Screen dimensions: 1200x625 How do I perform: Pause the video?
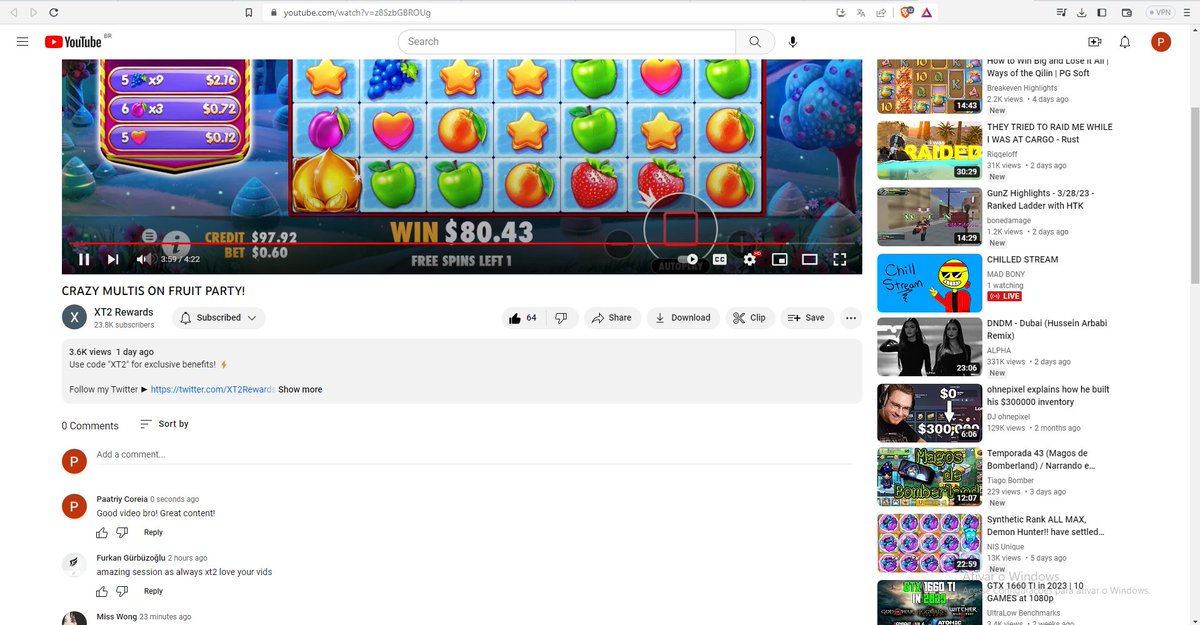84,259
